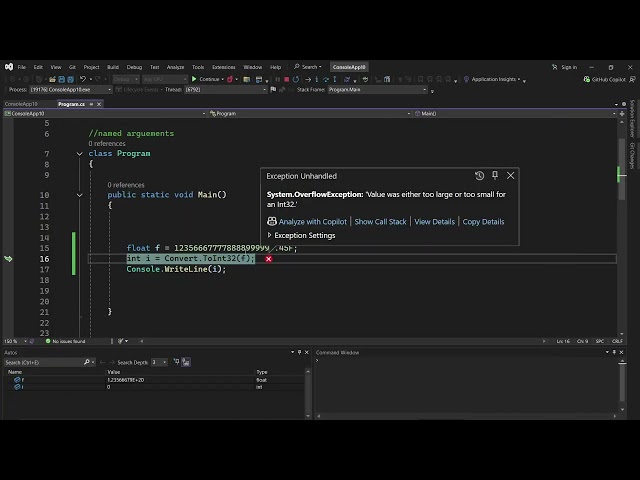The width and height of the screenshot is (640, 480).
Task: Click the Hot Reload flame icon
Action: [230, 79]
